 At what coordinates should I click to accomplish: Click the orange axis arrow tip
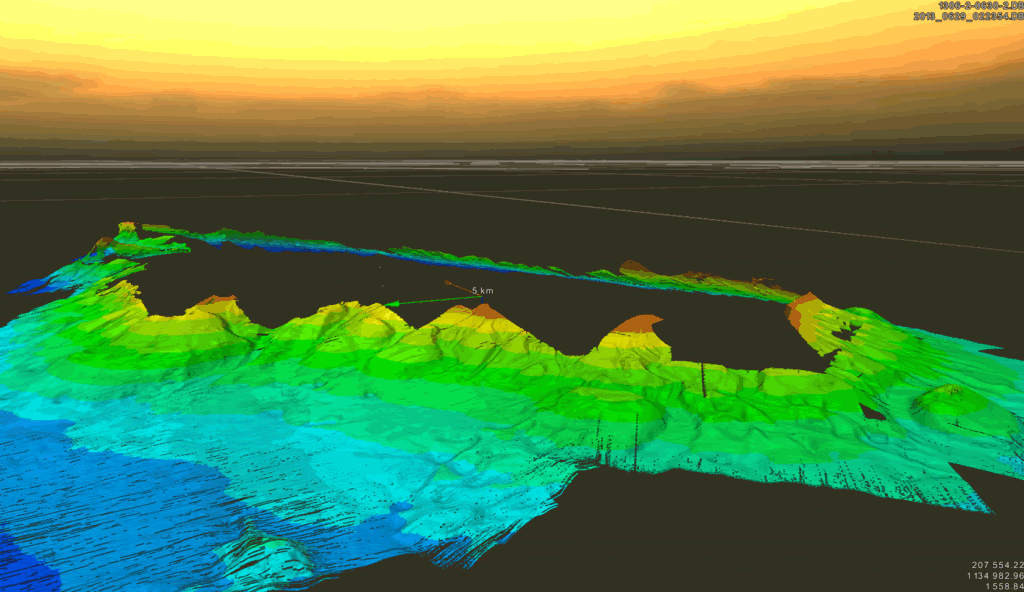pyautogui.click(x=447, y=283)
